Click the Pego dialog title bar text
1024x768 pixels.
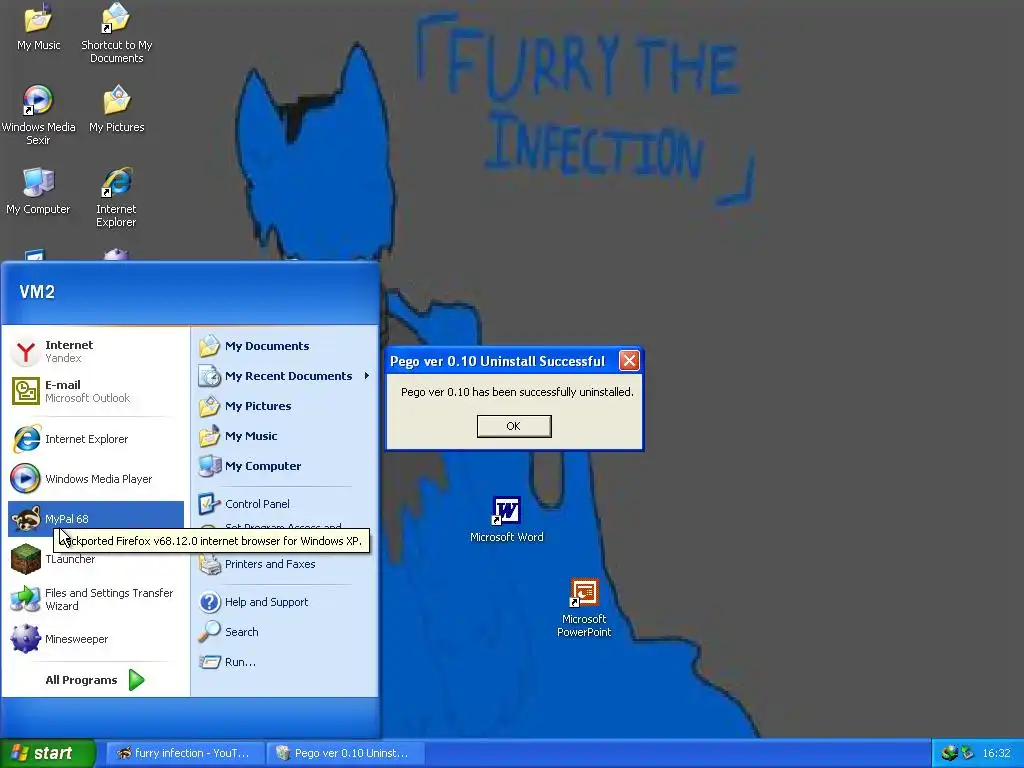tap(497, 361)
